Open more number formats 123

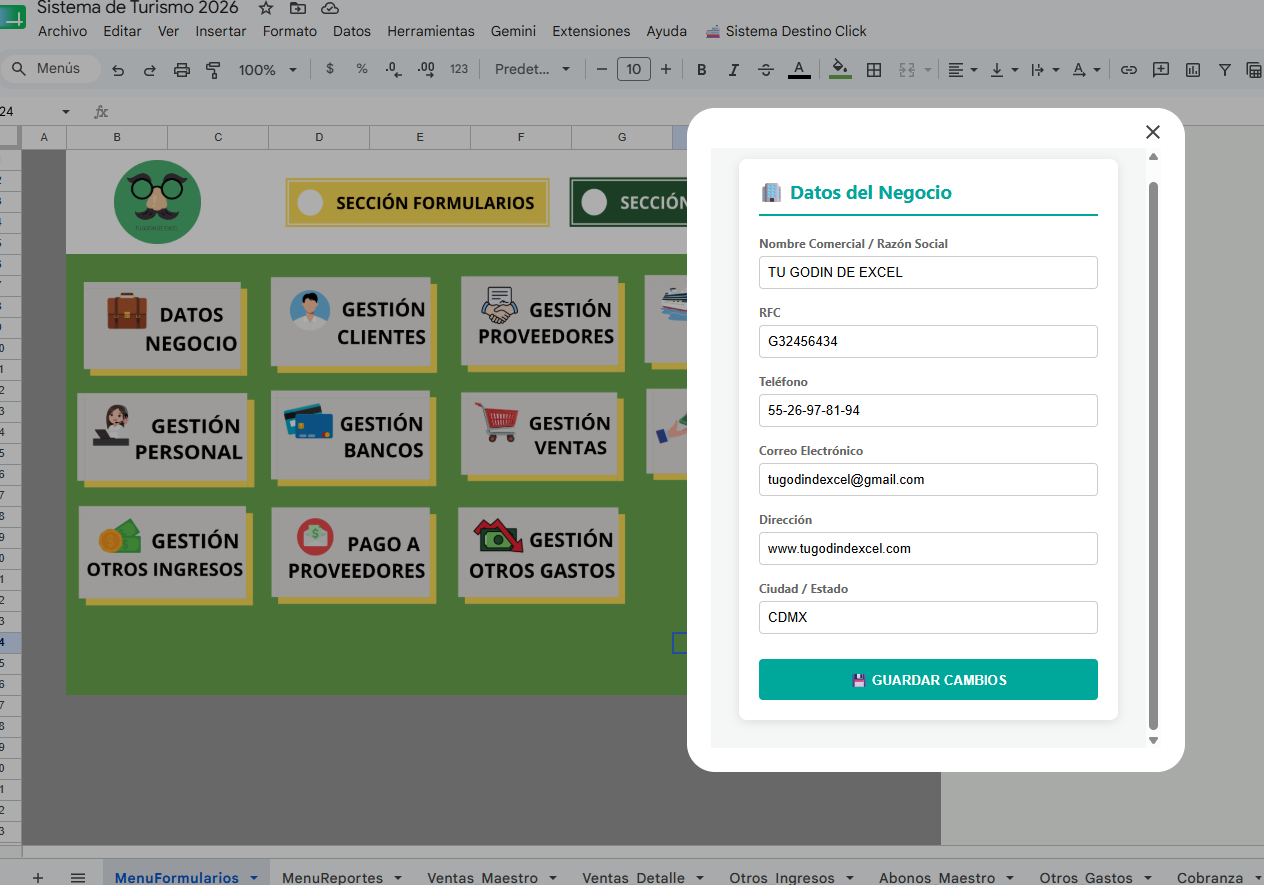(459, 70)
